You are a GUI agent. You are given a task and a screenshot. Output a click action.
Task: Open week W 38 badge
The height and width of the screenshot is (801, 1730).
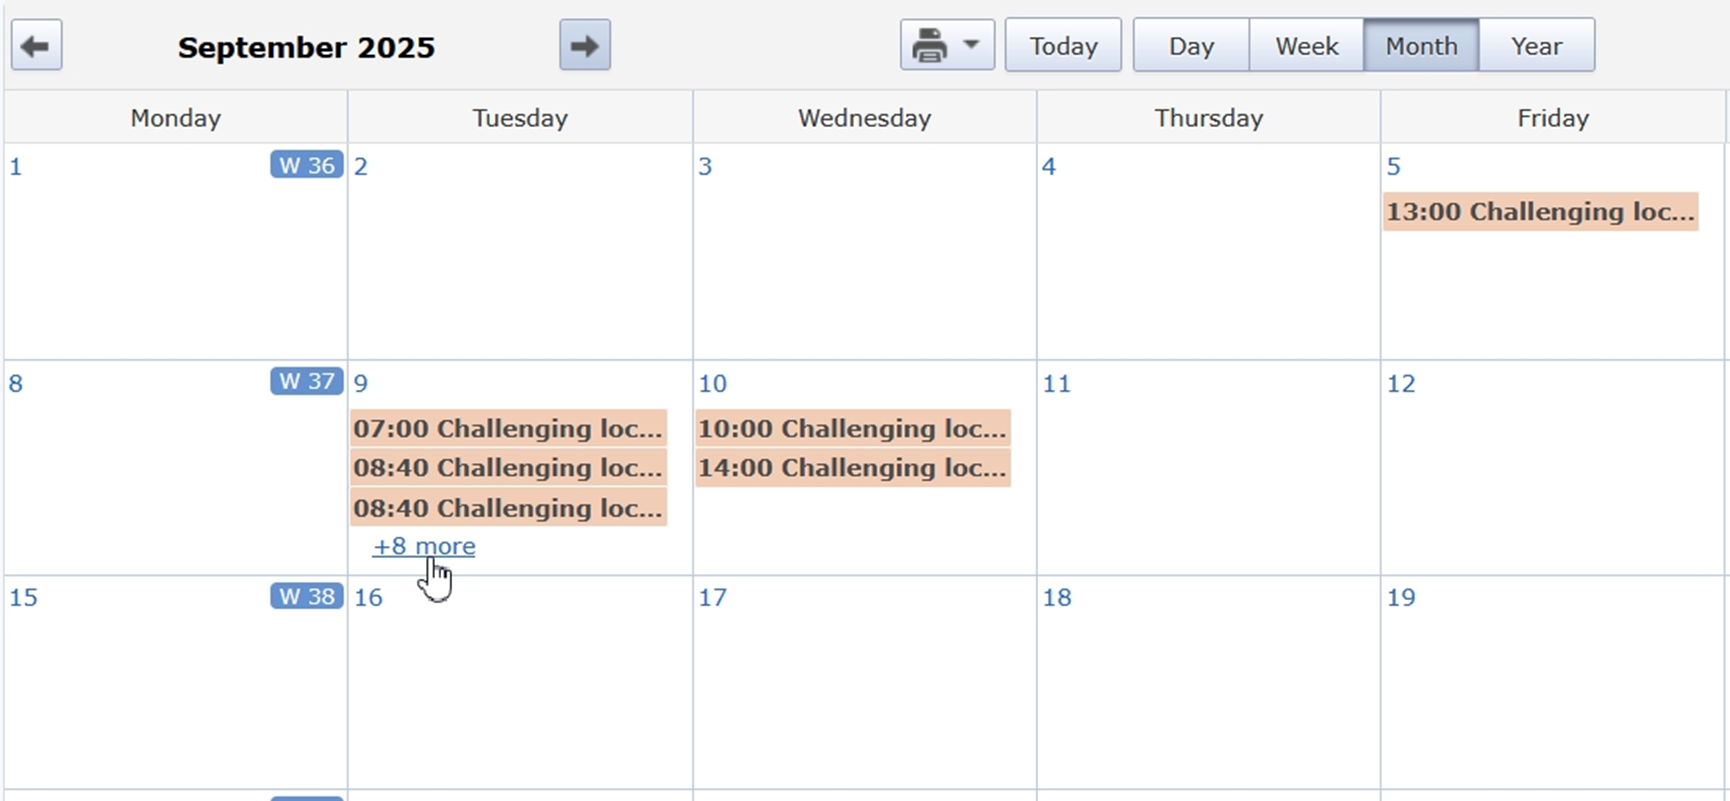(x=306, y=596)
